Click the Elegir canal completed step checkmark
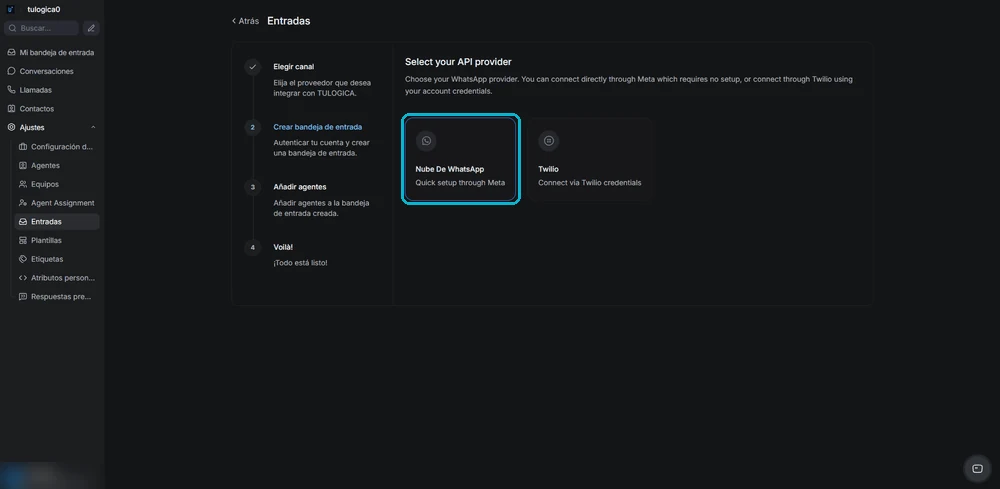The width and height of the screenshot is (1000, 489). pyautogui.click(x=253, y=66)
